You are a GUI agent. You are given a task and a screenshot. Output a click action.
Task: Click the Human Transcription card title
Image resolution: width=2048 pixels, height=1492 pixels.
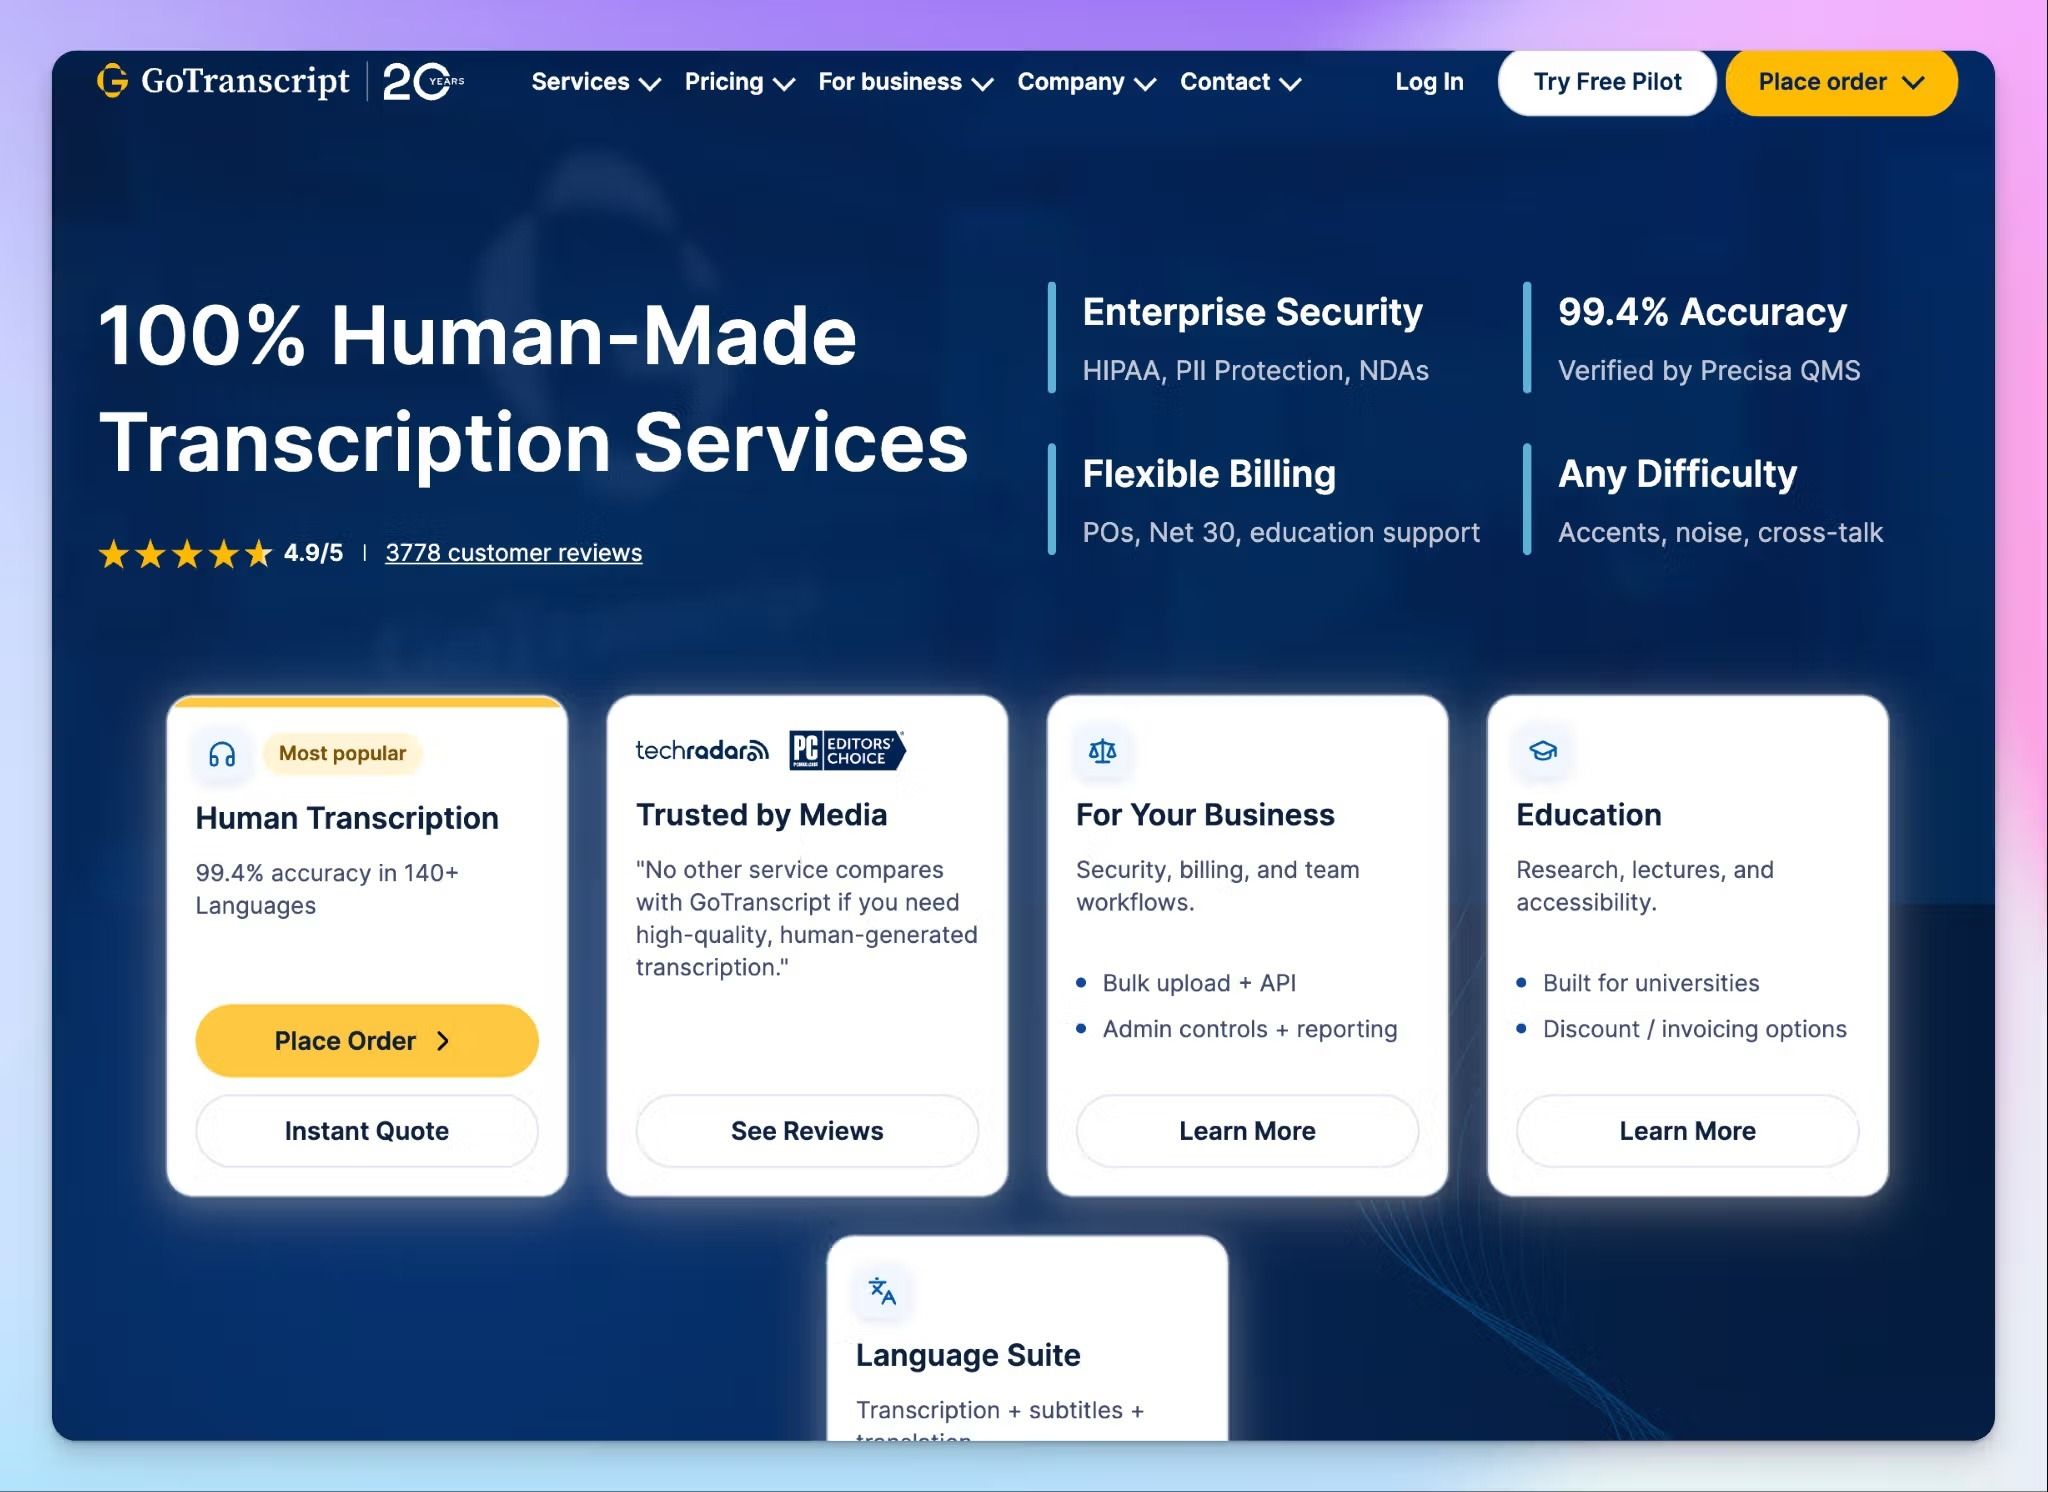(x=347, y=818)
